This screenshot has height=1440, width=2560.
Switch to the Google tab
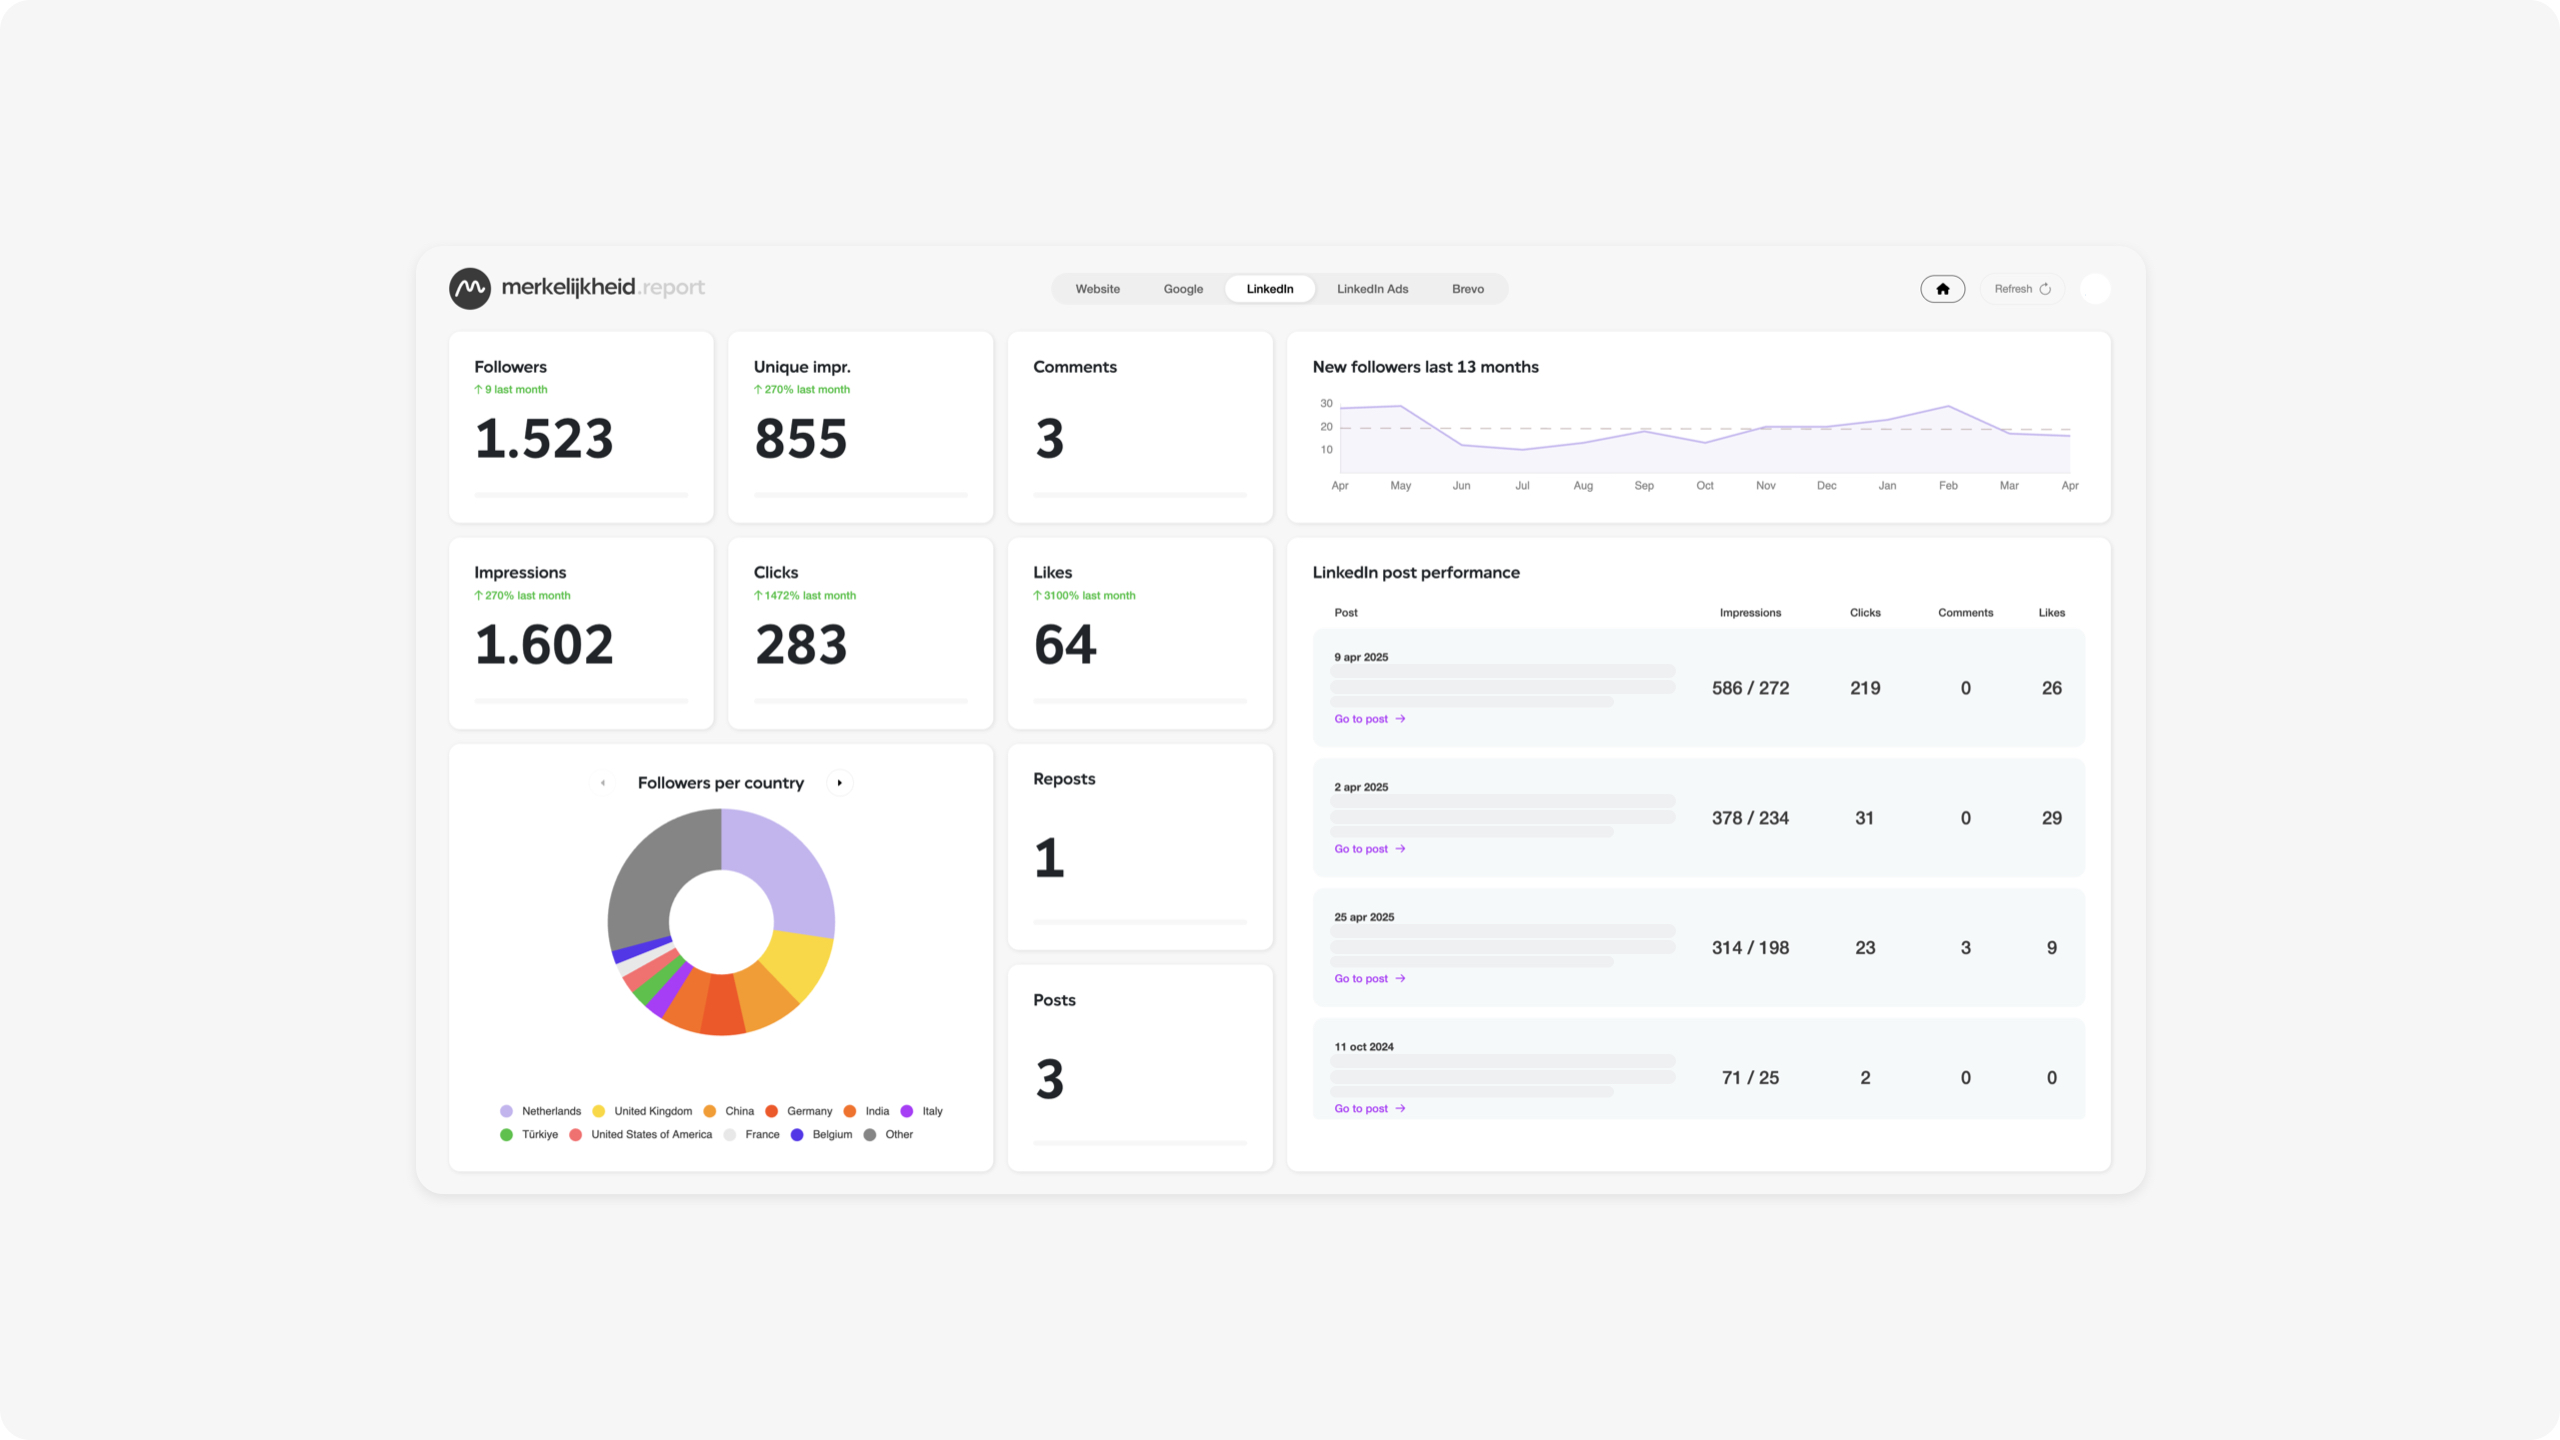click(x=1183, y=289)
